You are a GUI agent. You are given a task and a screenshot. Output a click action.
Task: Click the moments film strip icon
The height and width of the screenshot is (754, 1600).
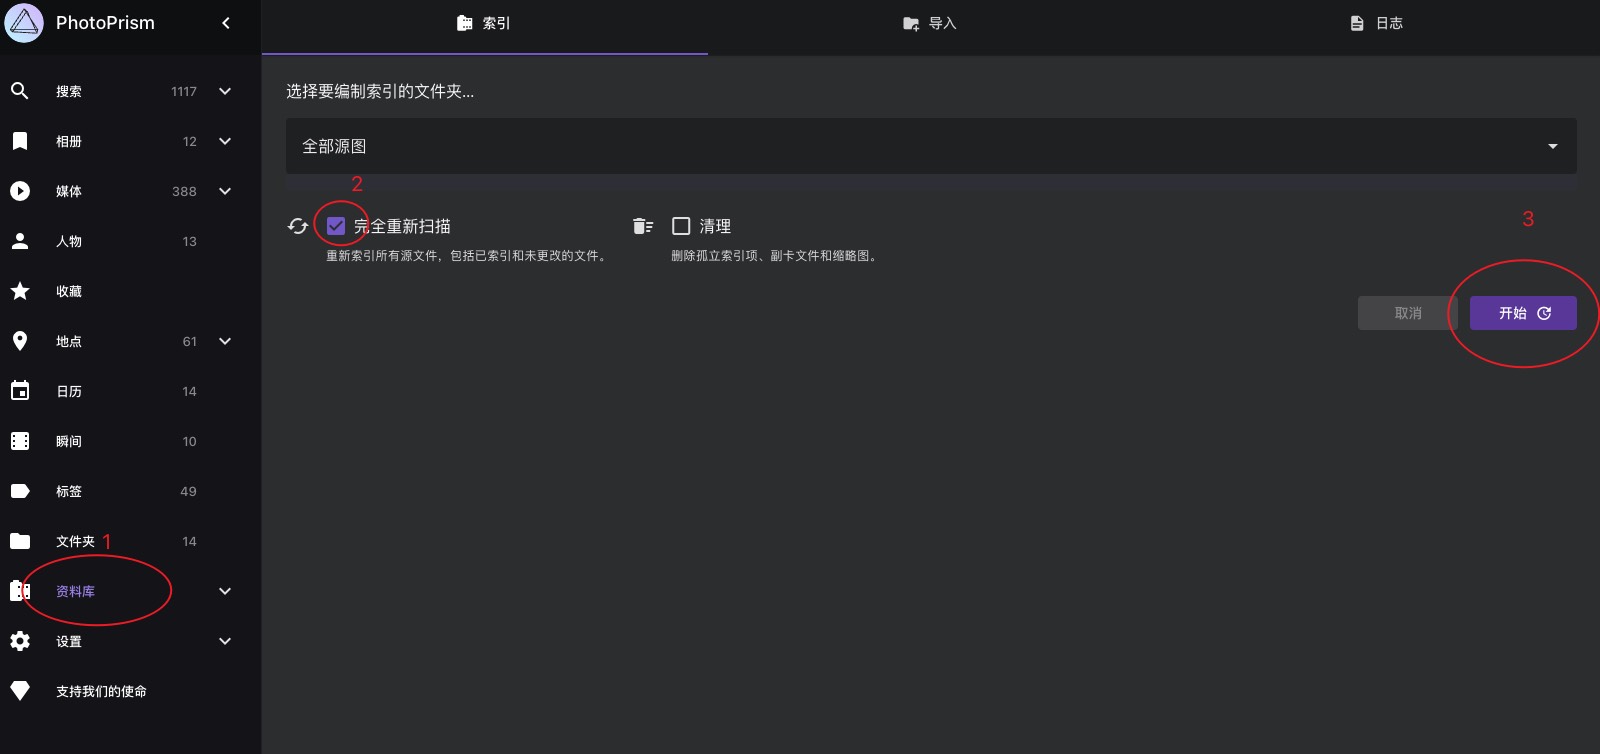20,441
